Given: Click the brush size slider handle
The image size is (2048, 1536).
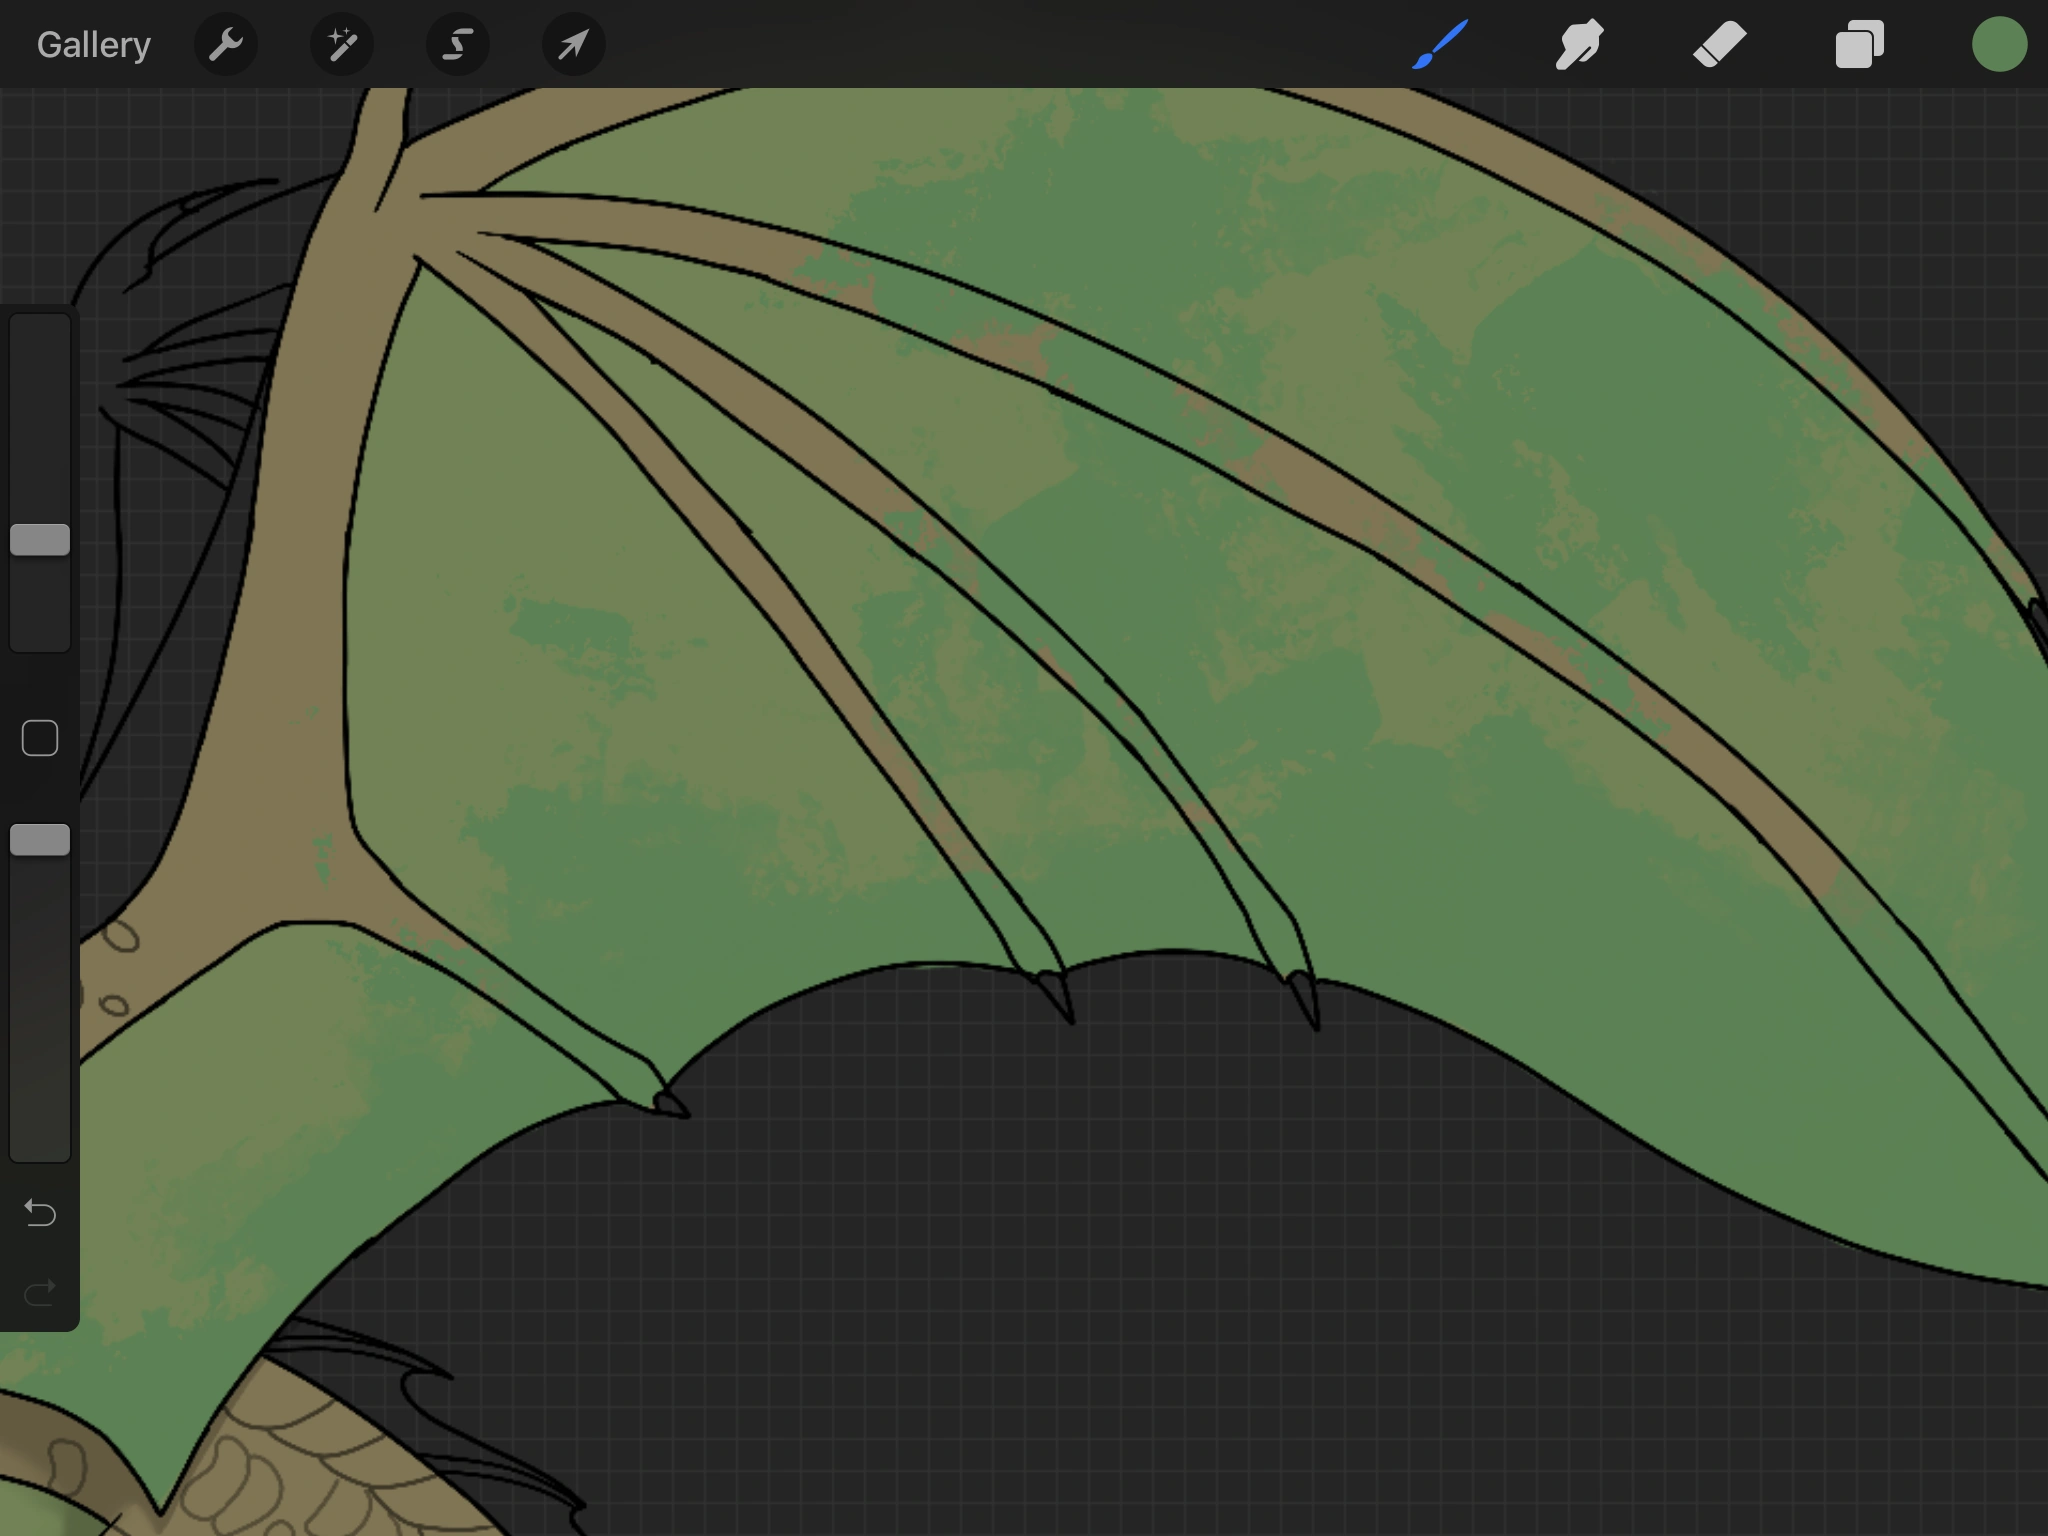Looking at the screenshot, I should 40,540.
